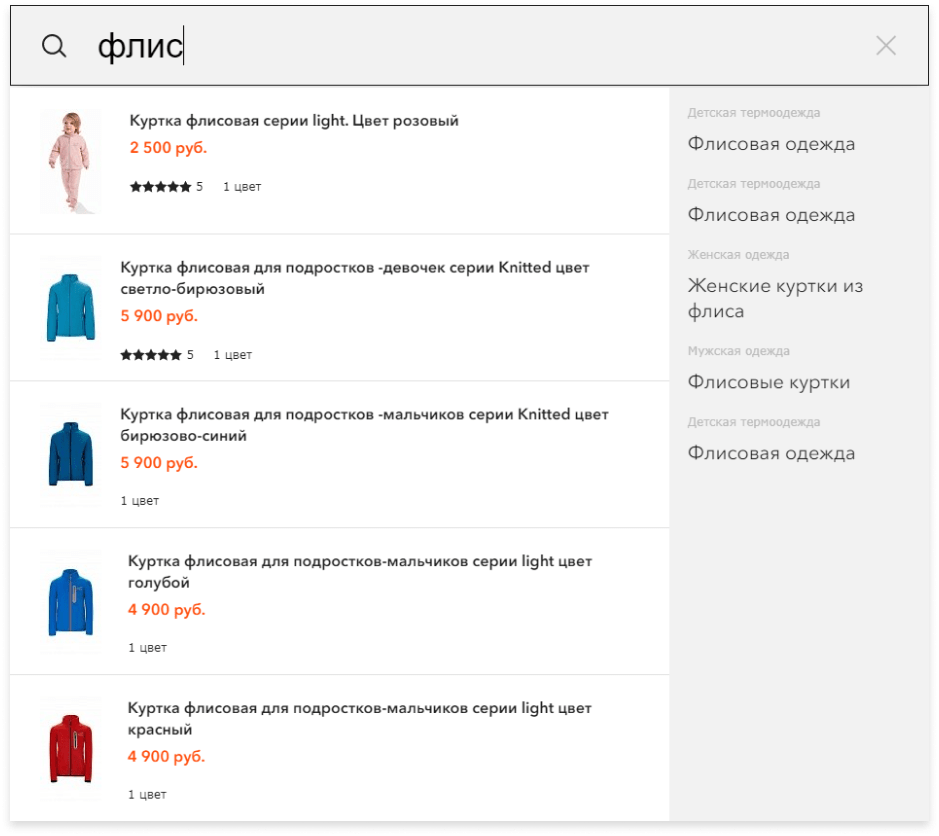Open the light-series jacket titled красный
Image resolution: width=939 pixels, height=836 pixels.
[x=359, y=718]
